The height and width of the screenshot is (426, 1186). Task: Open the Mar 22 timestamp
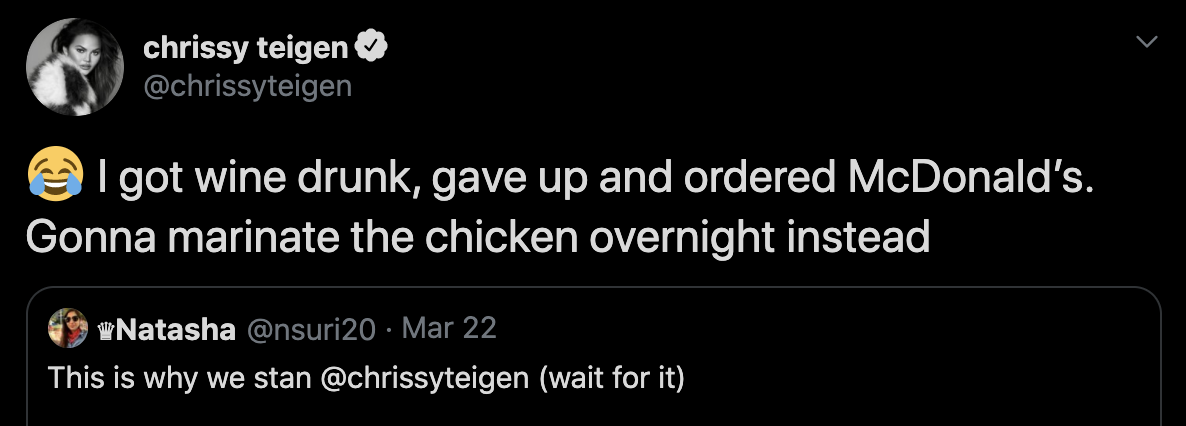pyautogui.click(x=449, y=328)
